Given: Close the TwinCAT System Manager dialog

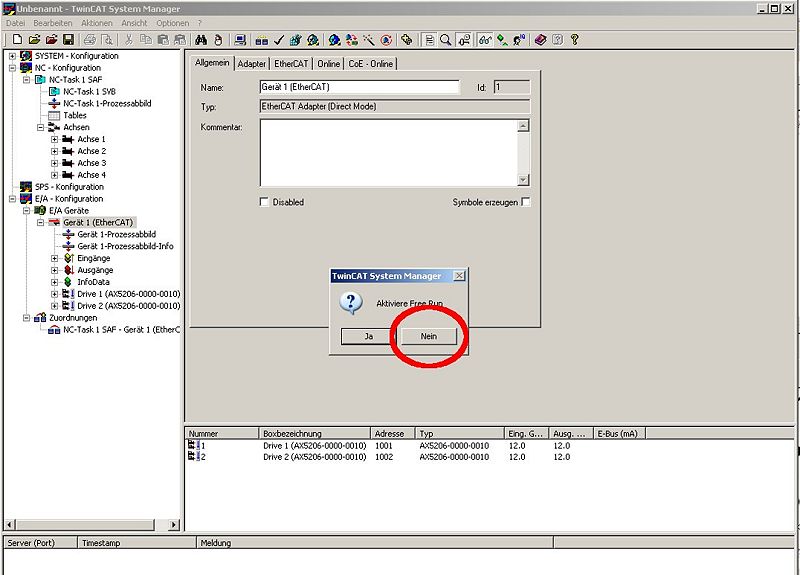Looking at the screenshot, I should (x=459, y=276).
